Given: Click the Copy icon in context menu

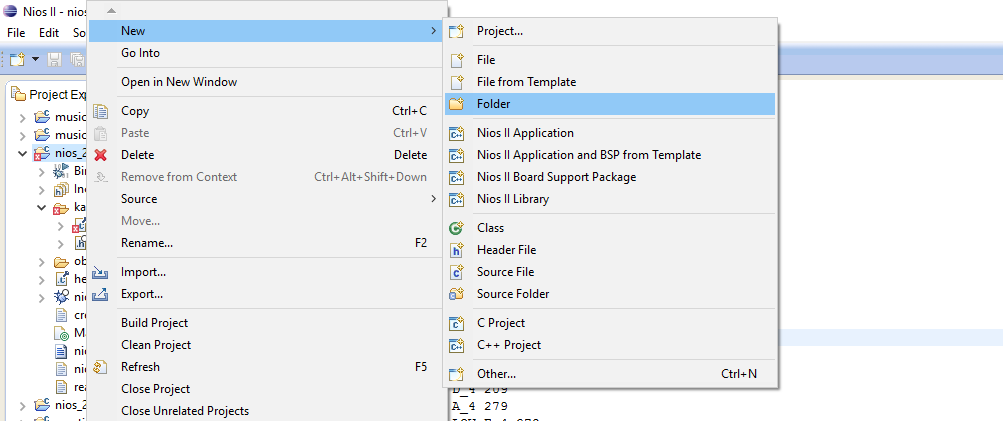Looking at the screenshot, I should 100,111.
